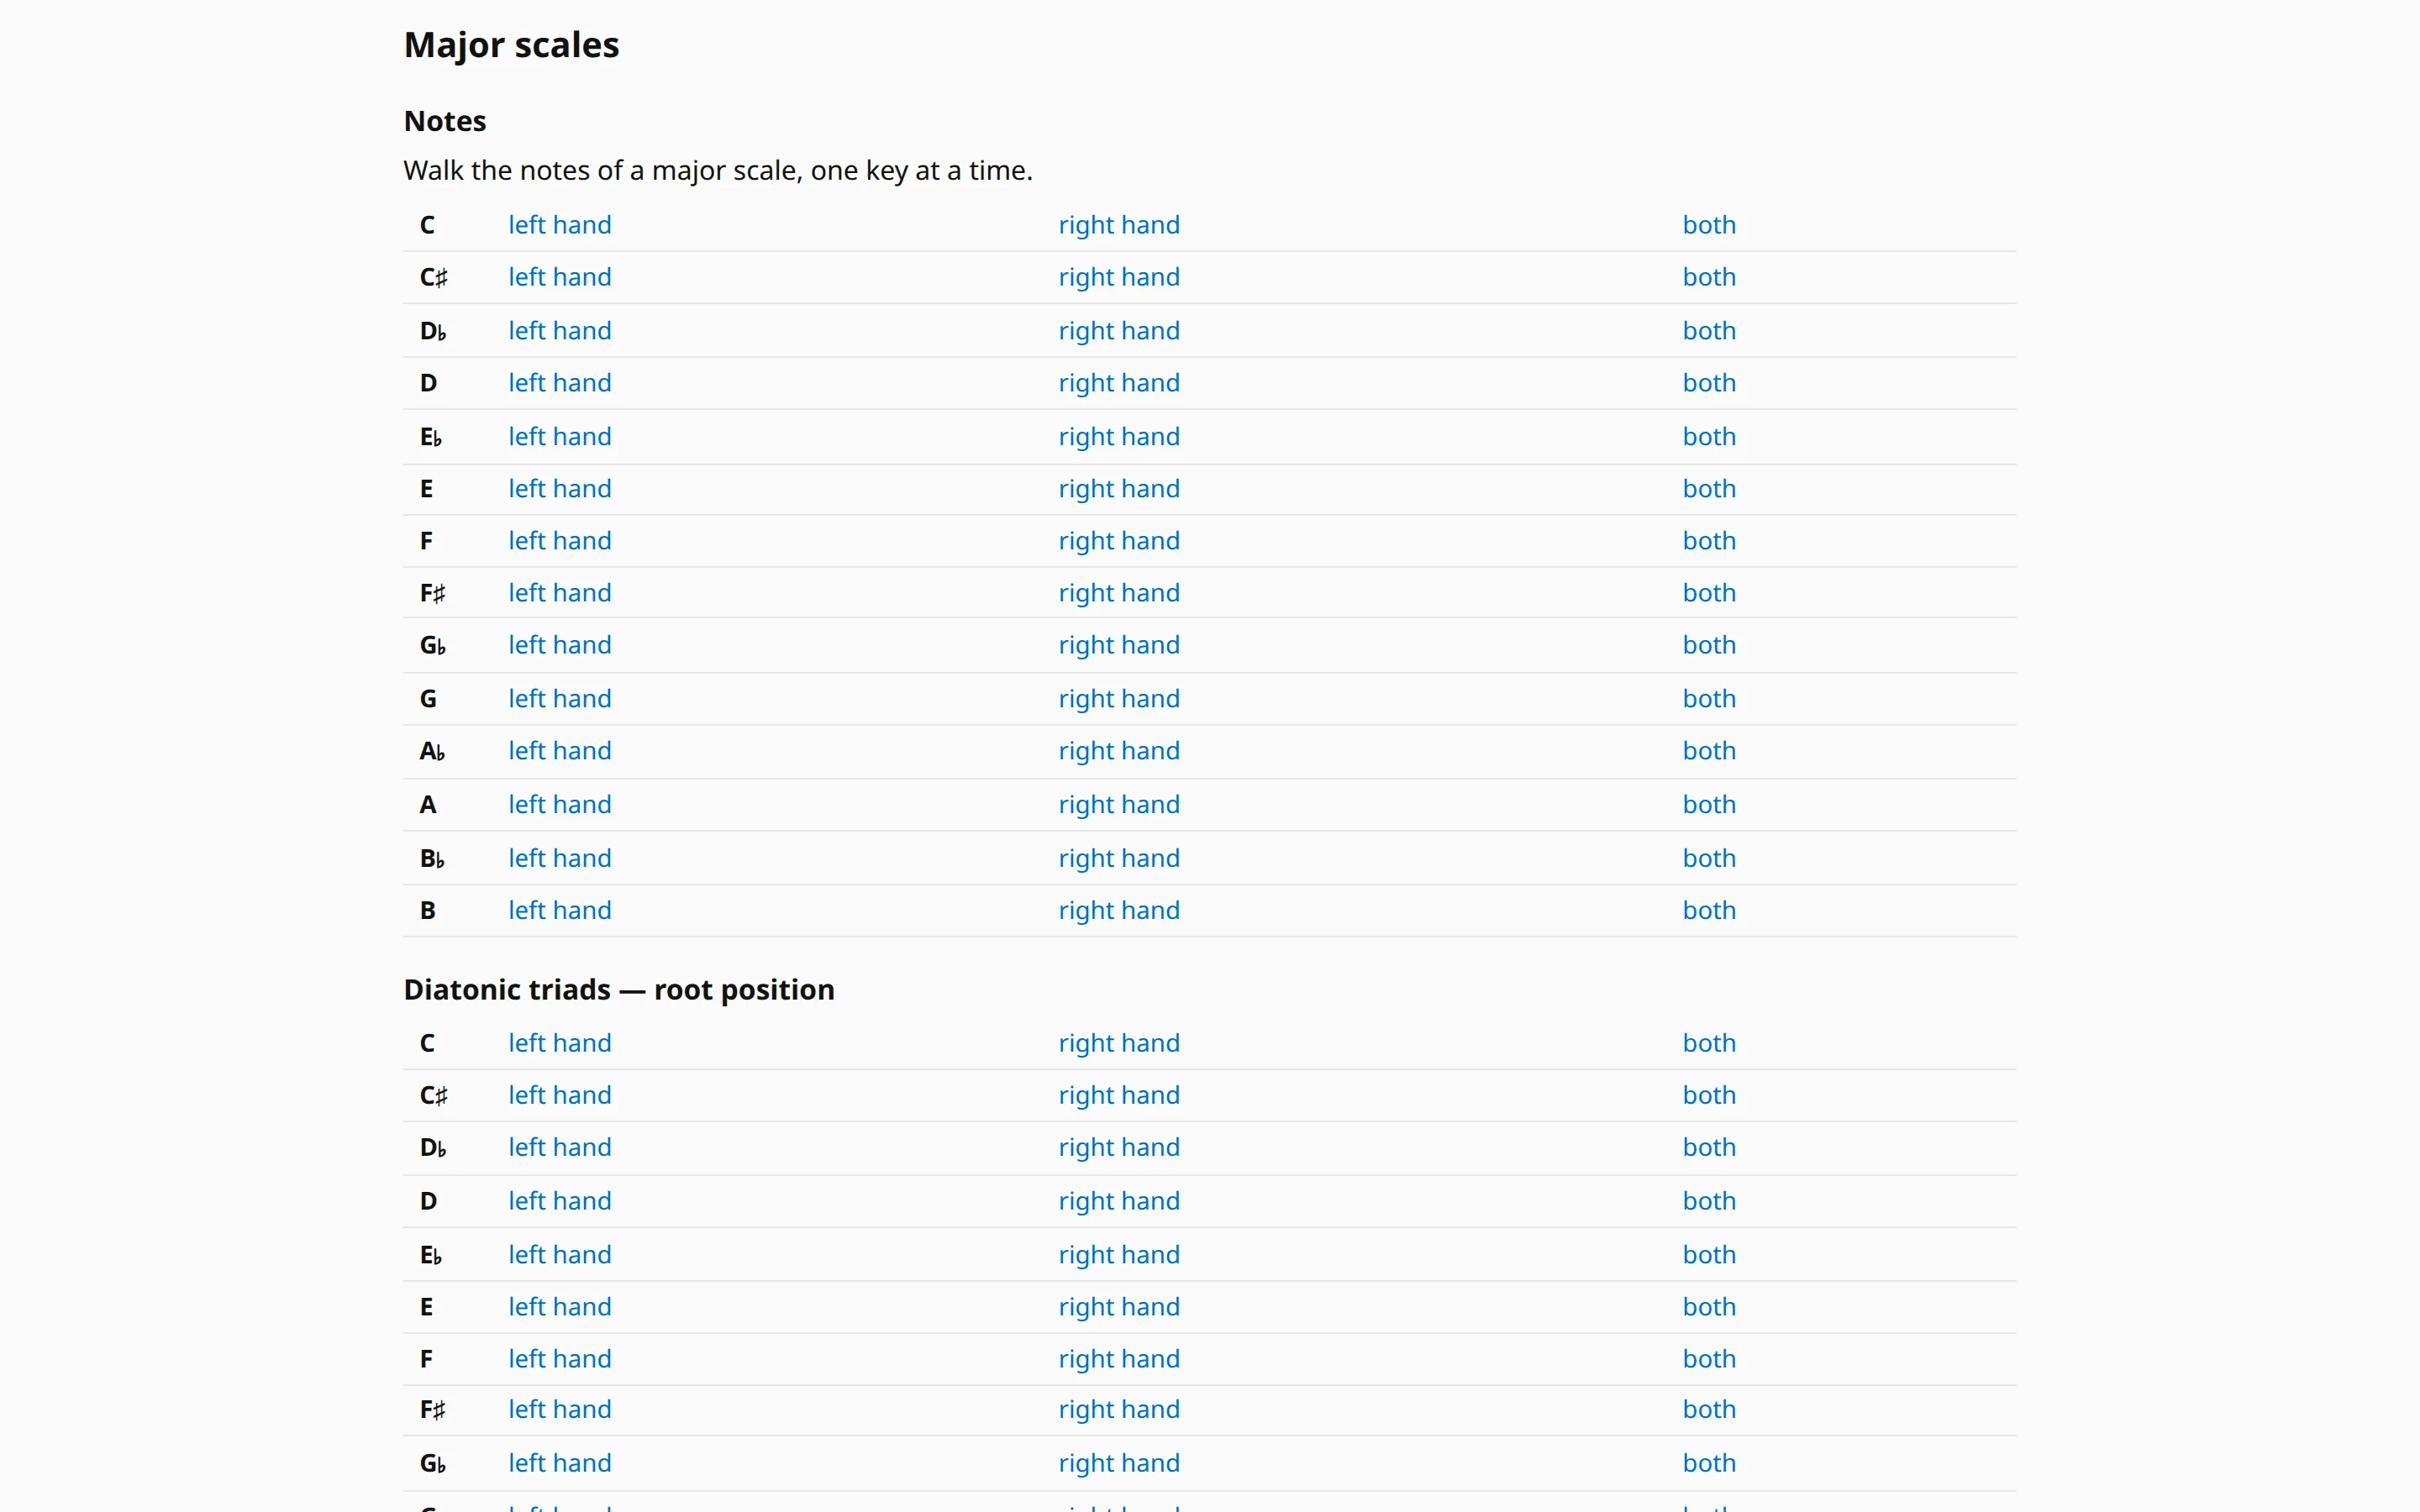Open left hand notes for F scale
The width and height of the screenshot is (2420, 1512).
pyautogui.click(x=559, y=541)
